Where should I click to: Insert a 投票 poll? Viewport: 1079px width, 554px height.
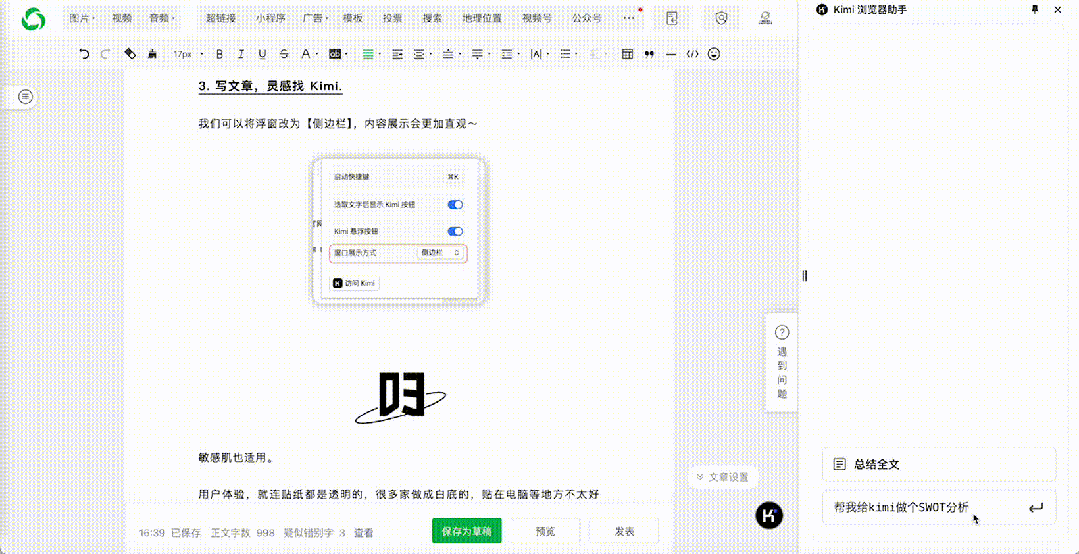coord(392,18)
